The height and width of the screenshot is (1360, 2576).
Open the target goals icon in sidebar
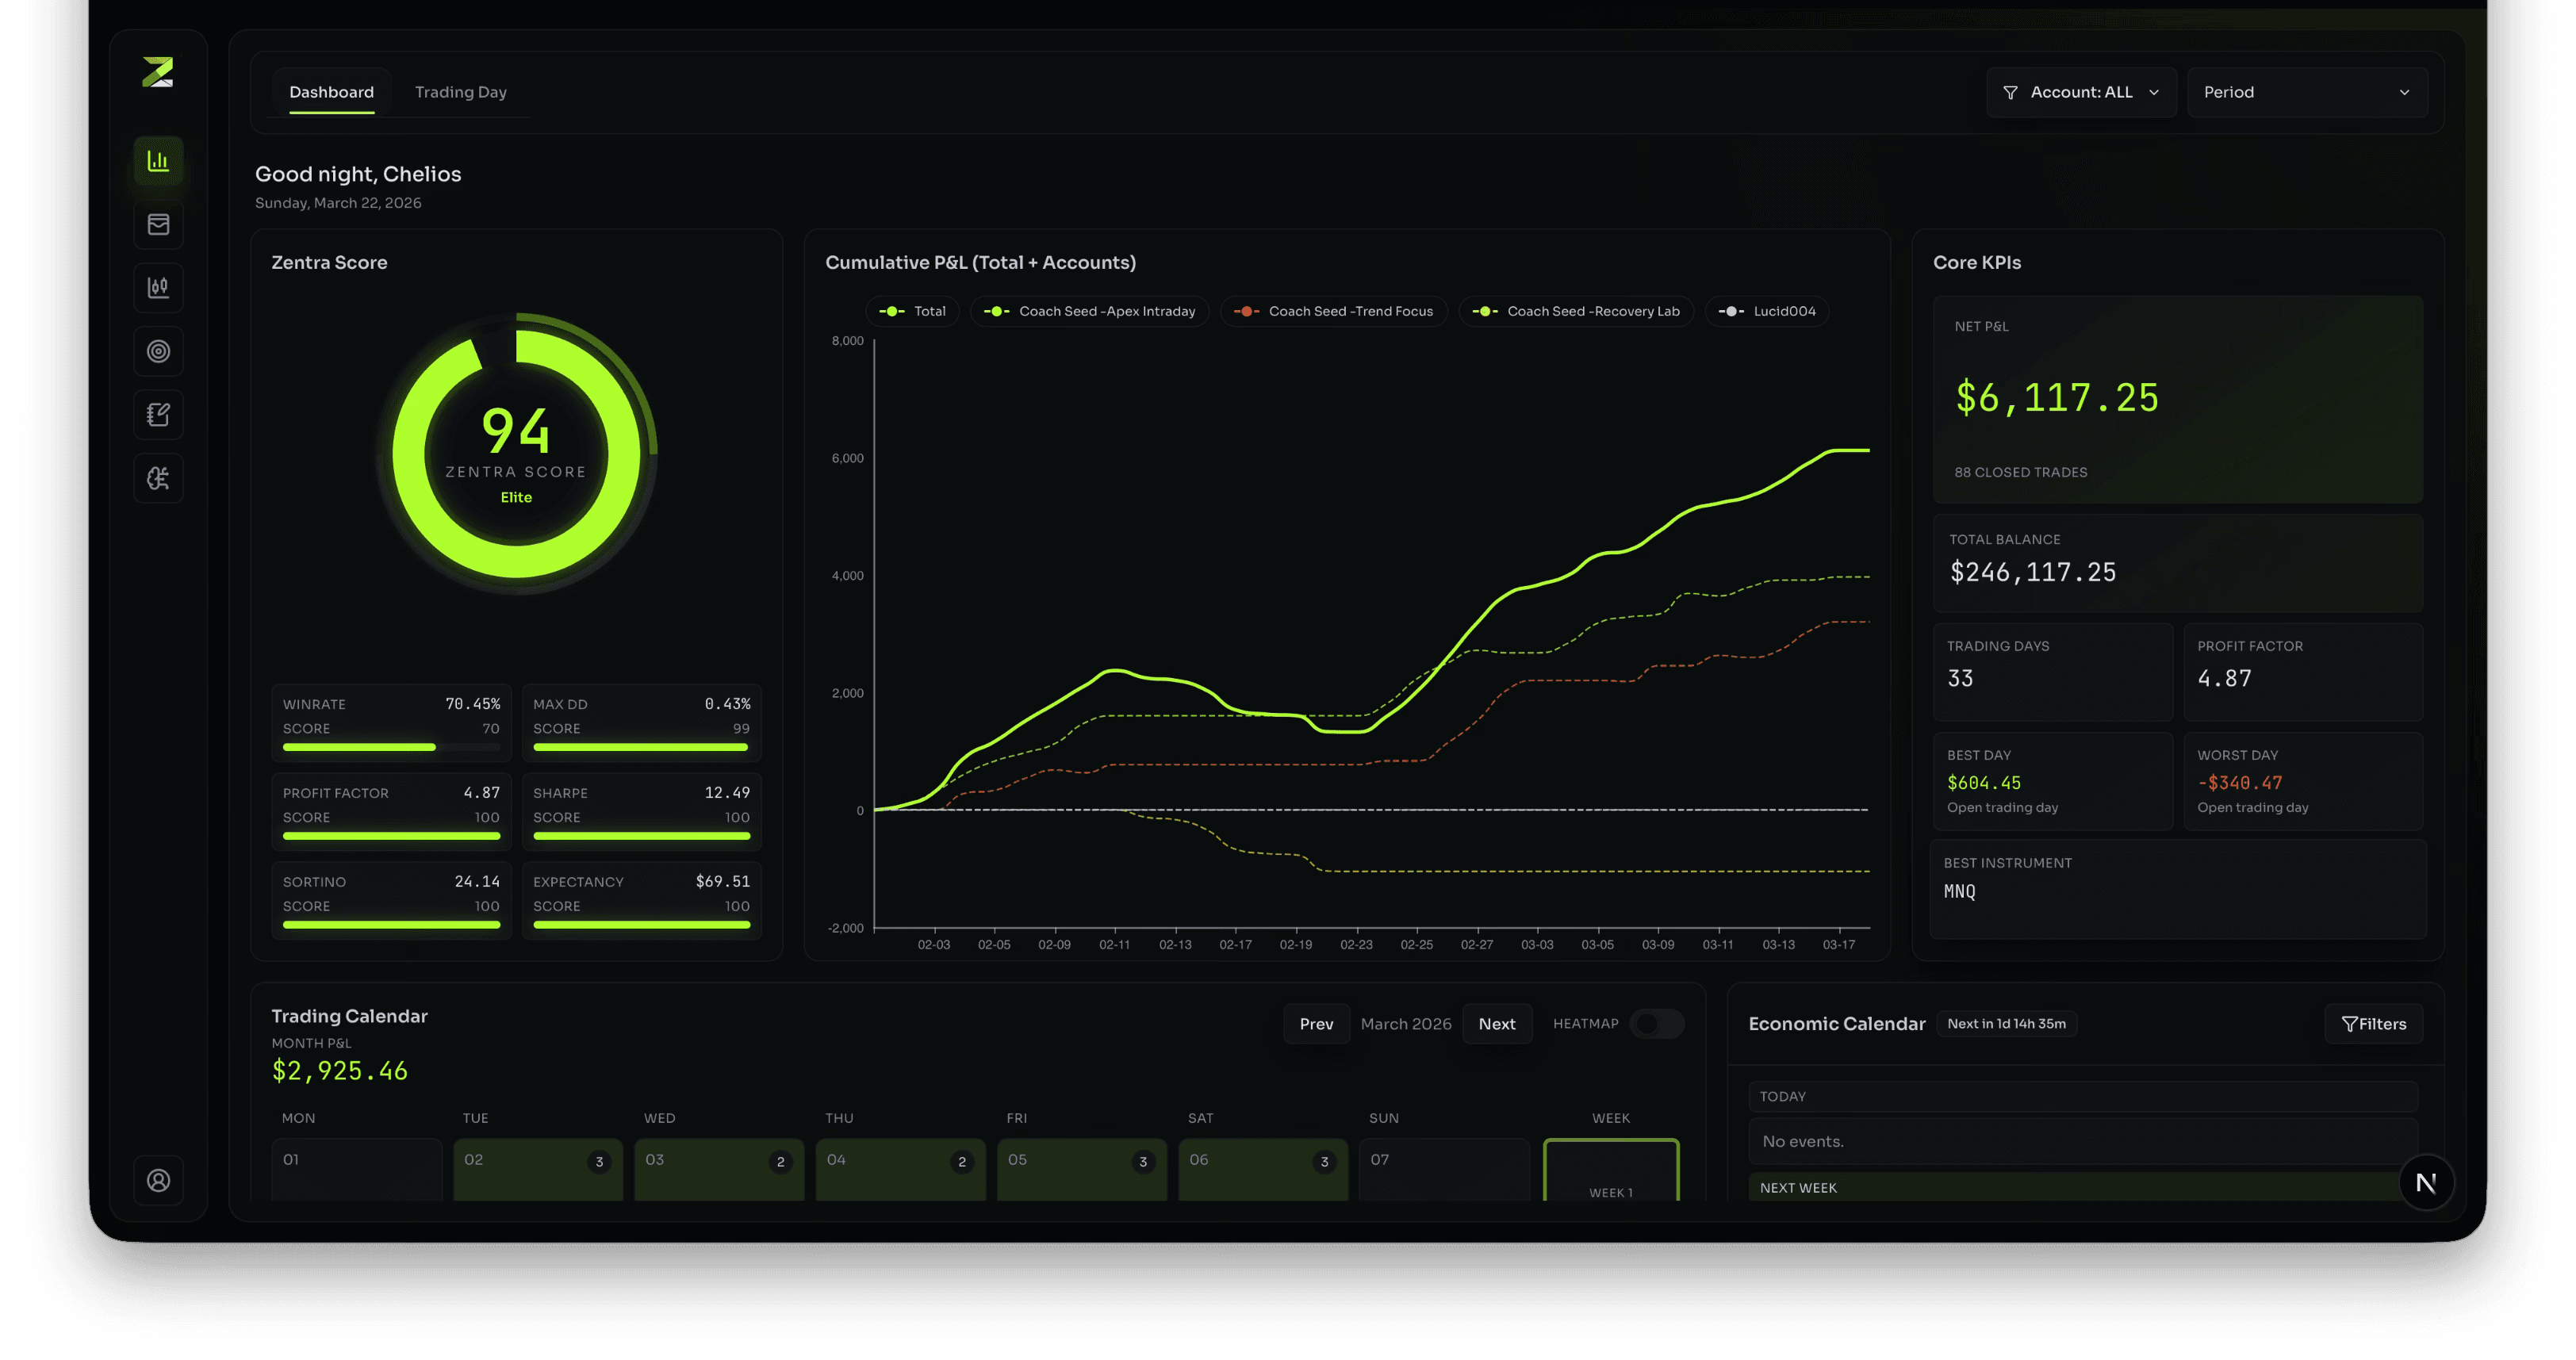click(x=158, y=351)
